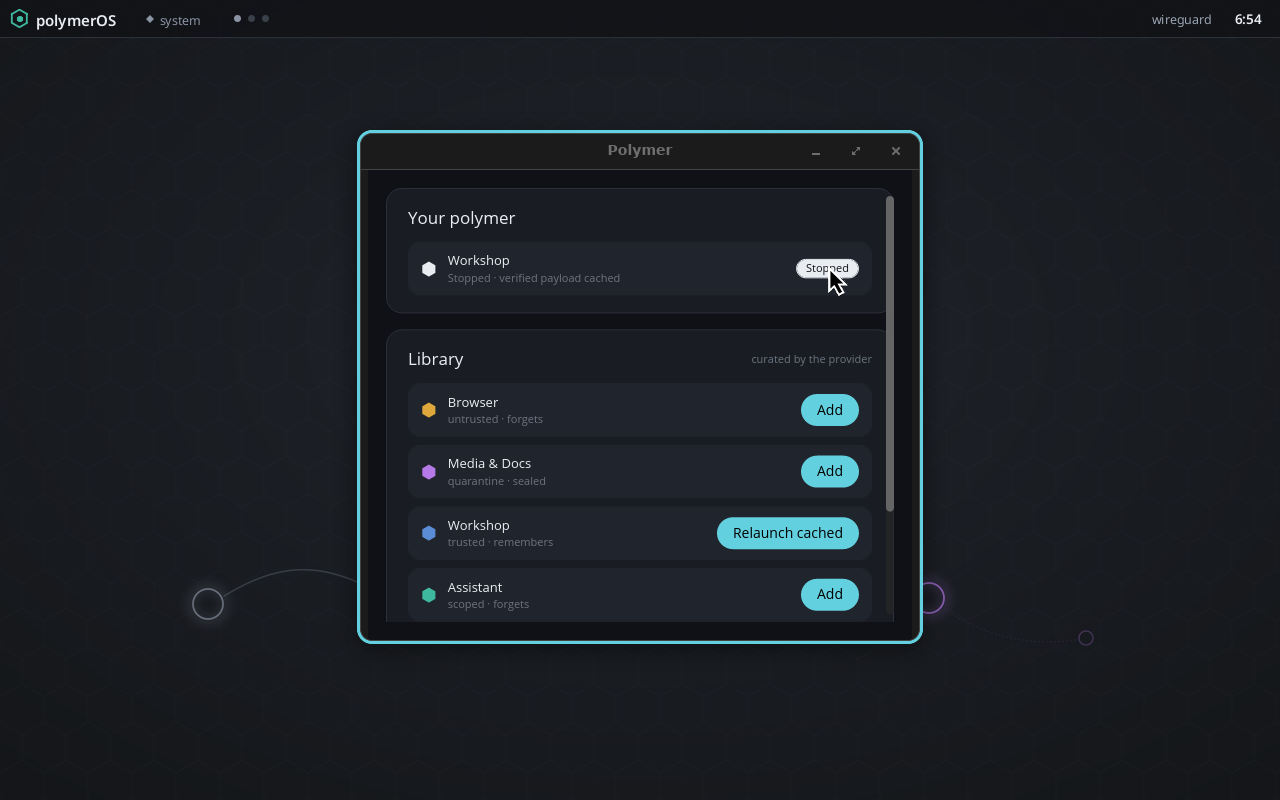
Task: Click the Media & Docs name label
Action: pos(489,463)
